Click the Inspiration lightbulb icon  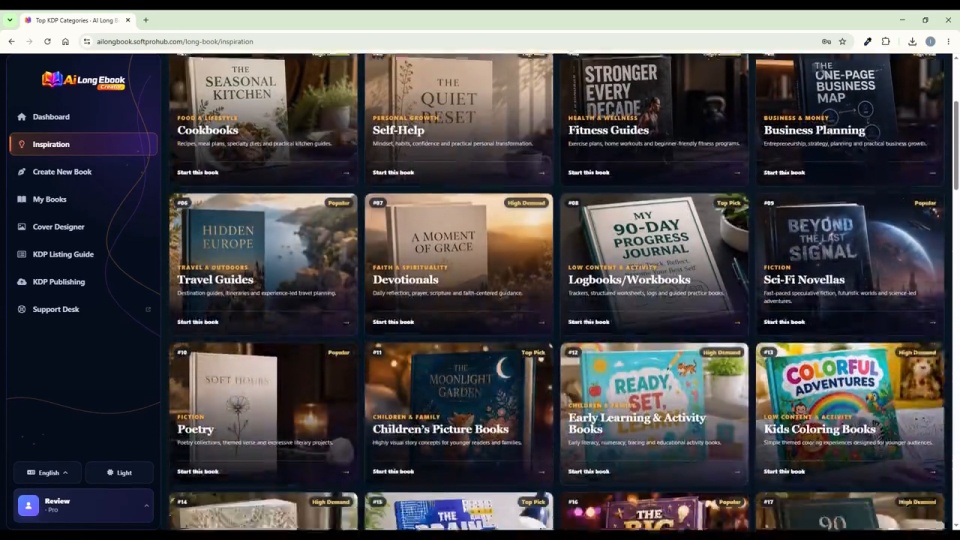pos(22,144)
